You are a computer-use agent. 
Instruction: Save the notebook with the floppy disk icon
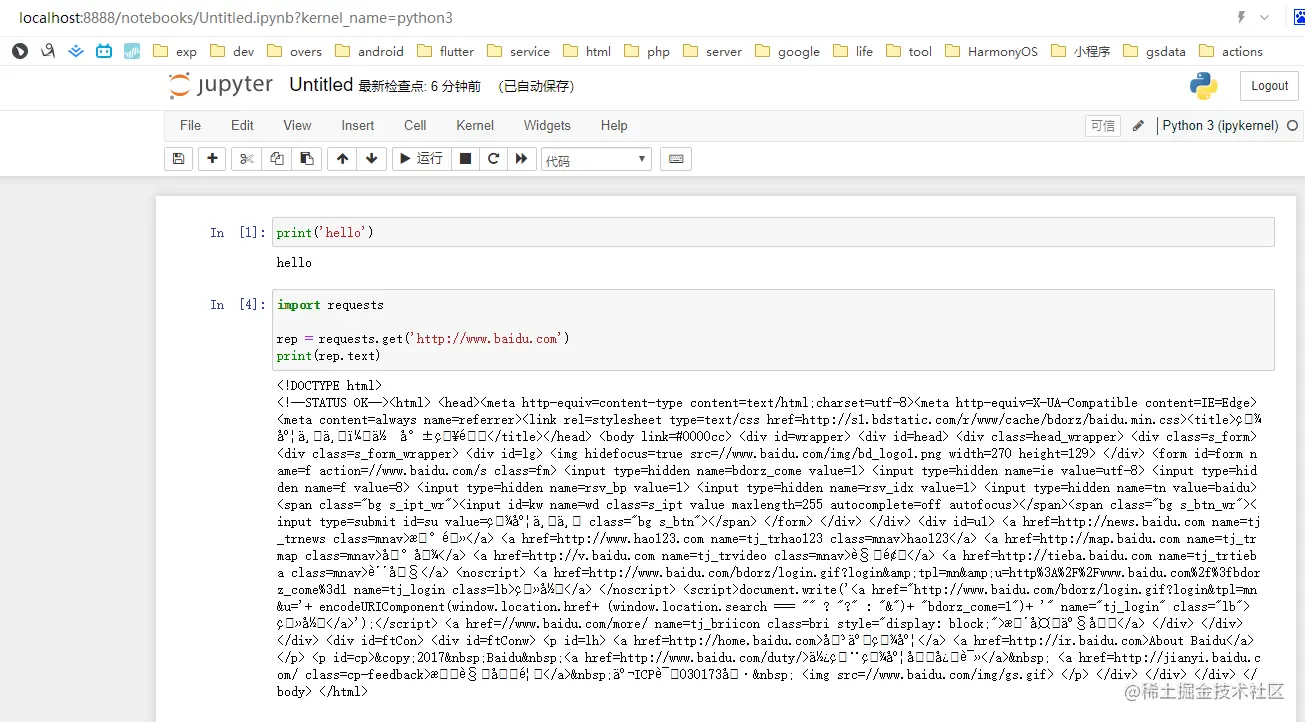(178, 159)
